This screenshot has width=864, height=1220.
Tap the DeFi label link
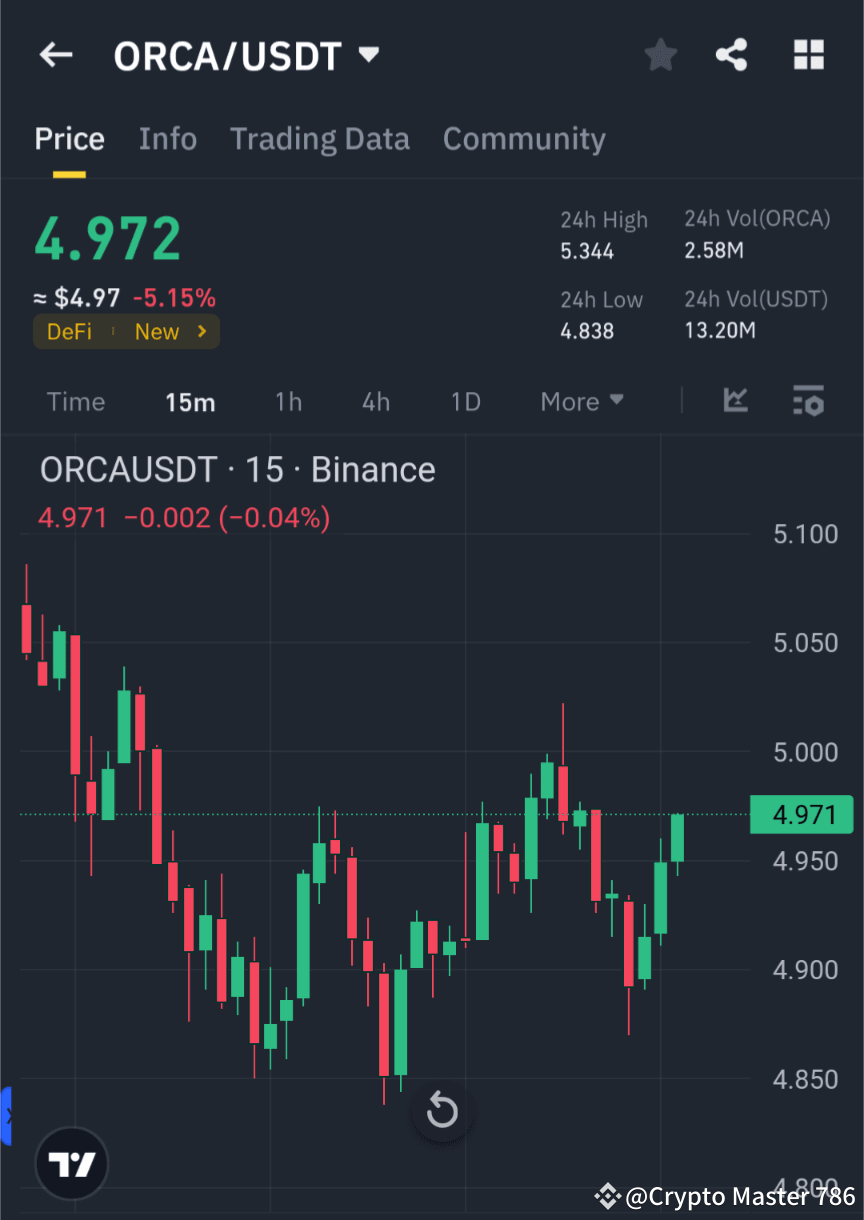pyautogui.click(x=69, y=331)
